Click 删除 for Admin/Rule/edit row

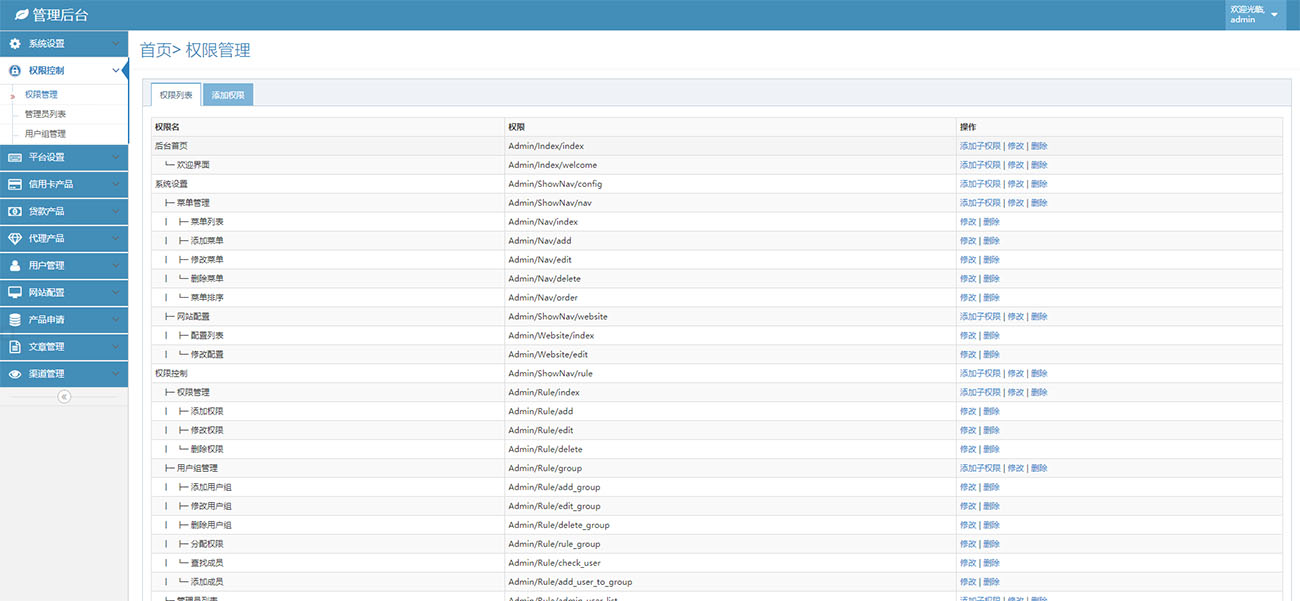991,431
